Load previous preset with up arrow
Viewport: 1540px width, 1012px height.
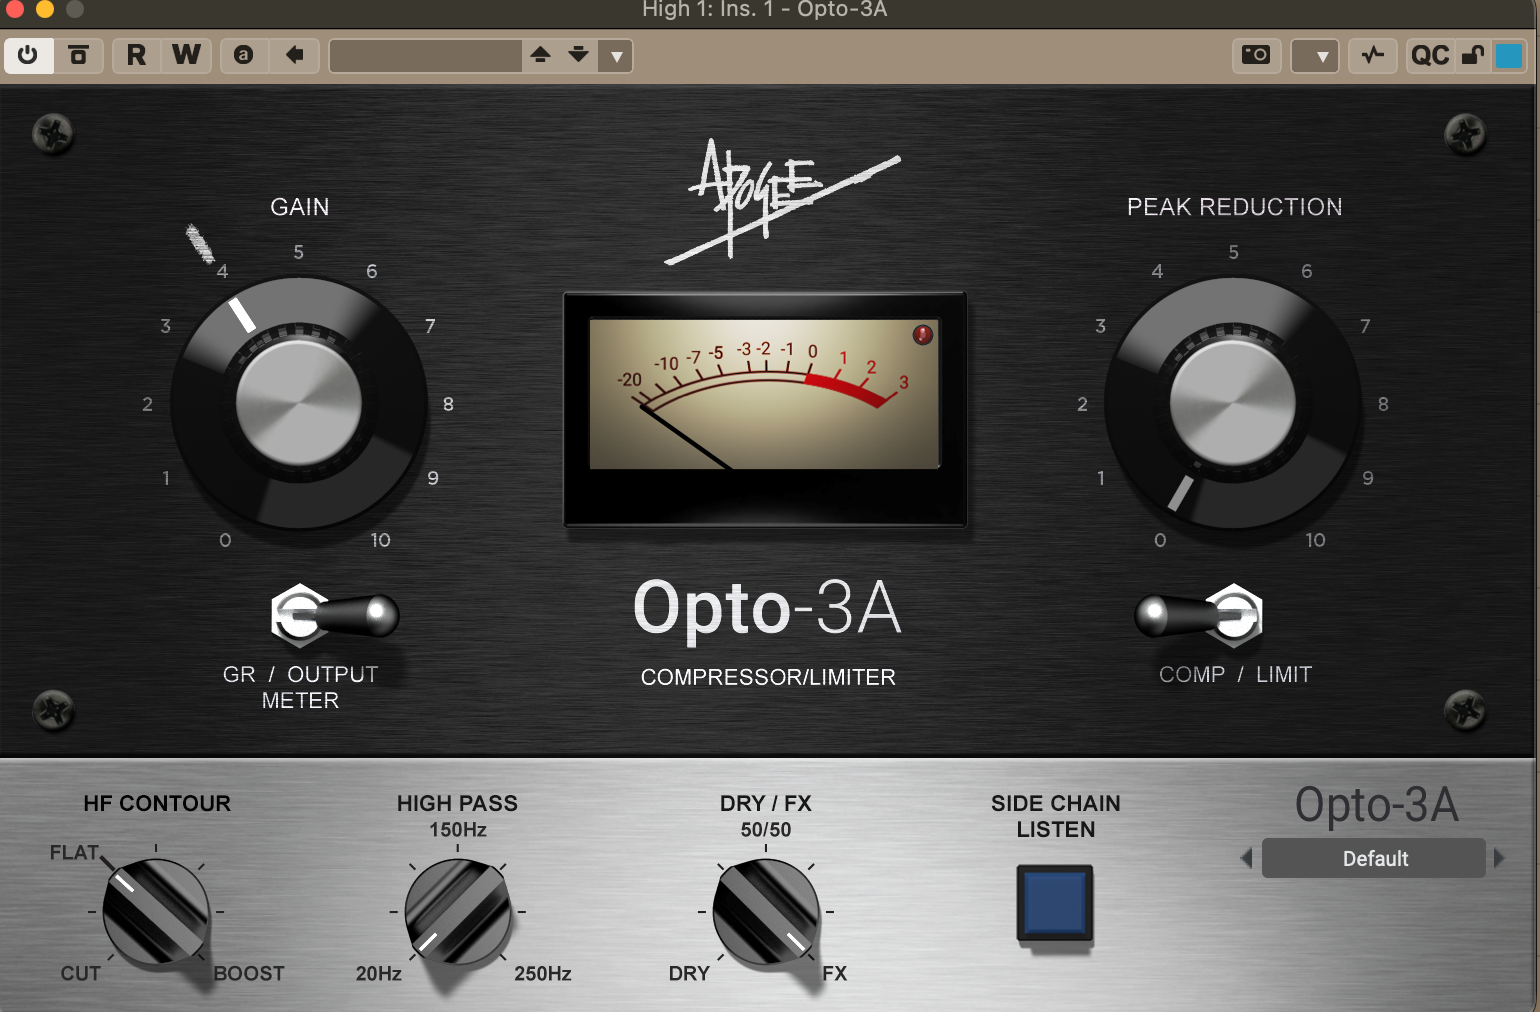point(540,55)
